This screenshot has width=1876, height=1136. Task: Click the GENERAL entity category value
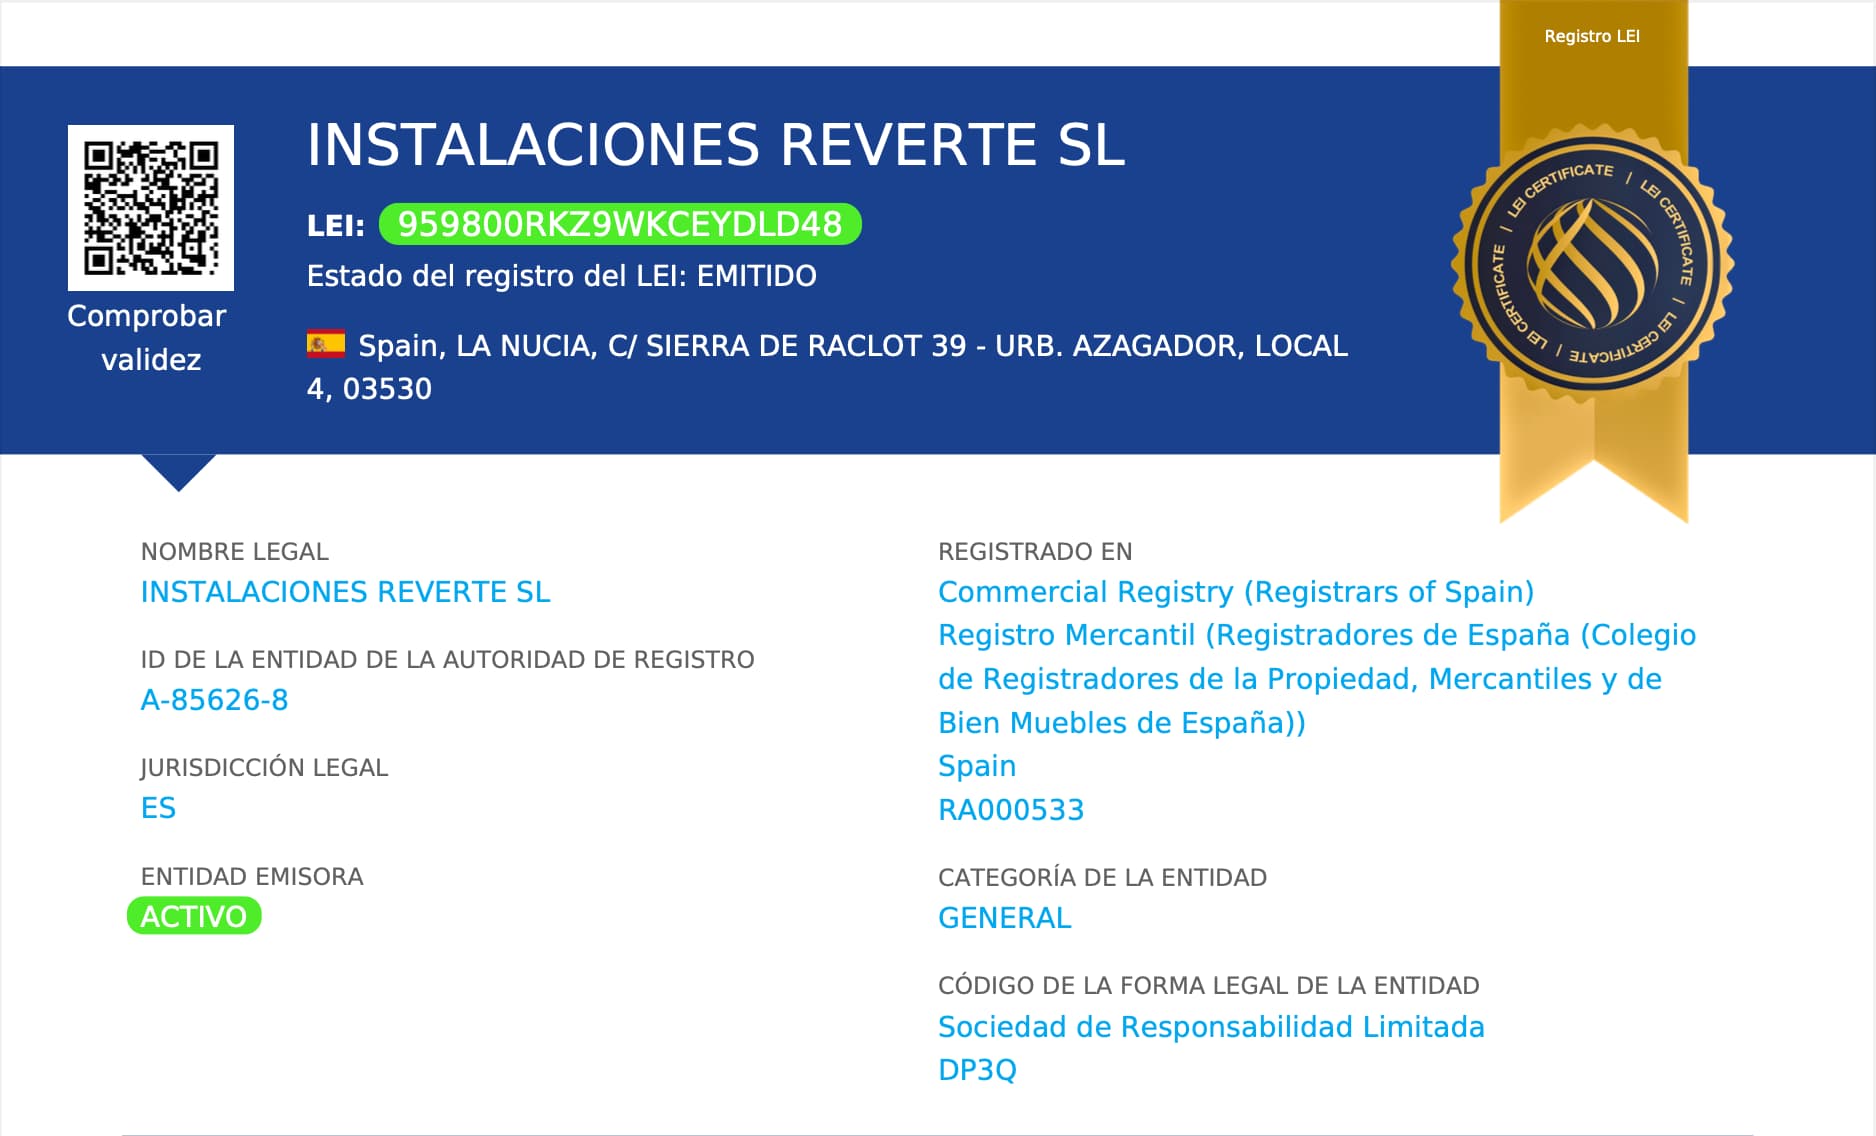(1004, 918)
